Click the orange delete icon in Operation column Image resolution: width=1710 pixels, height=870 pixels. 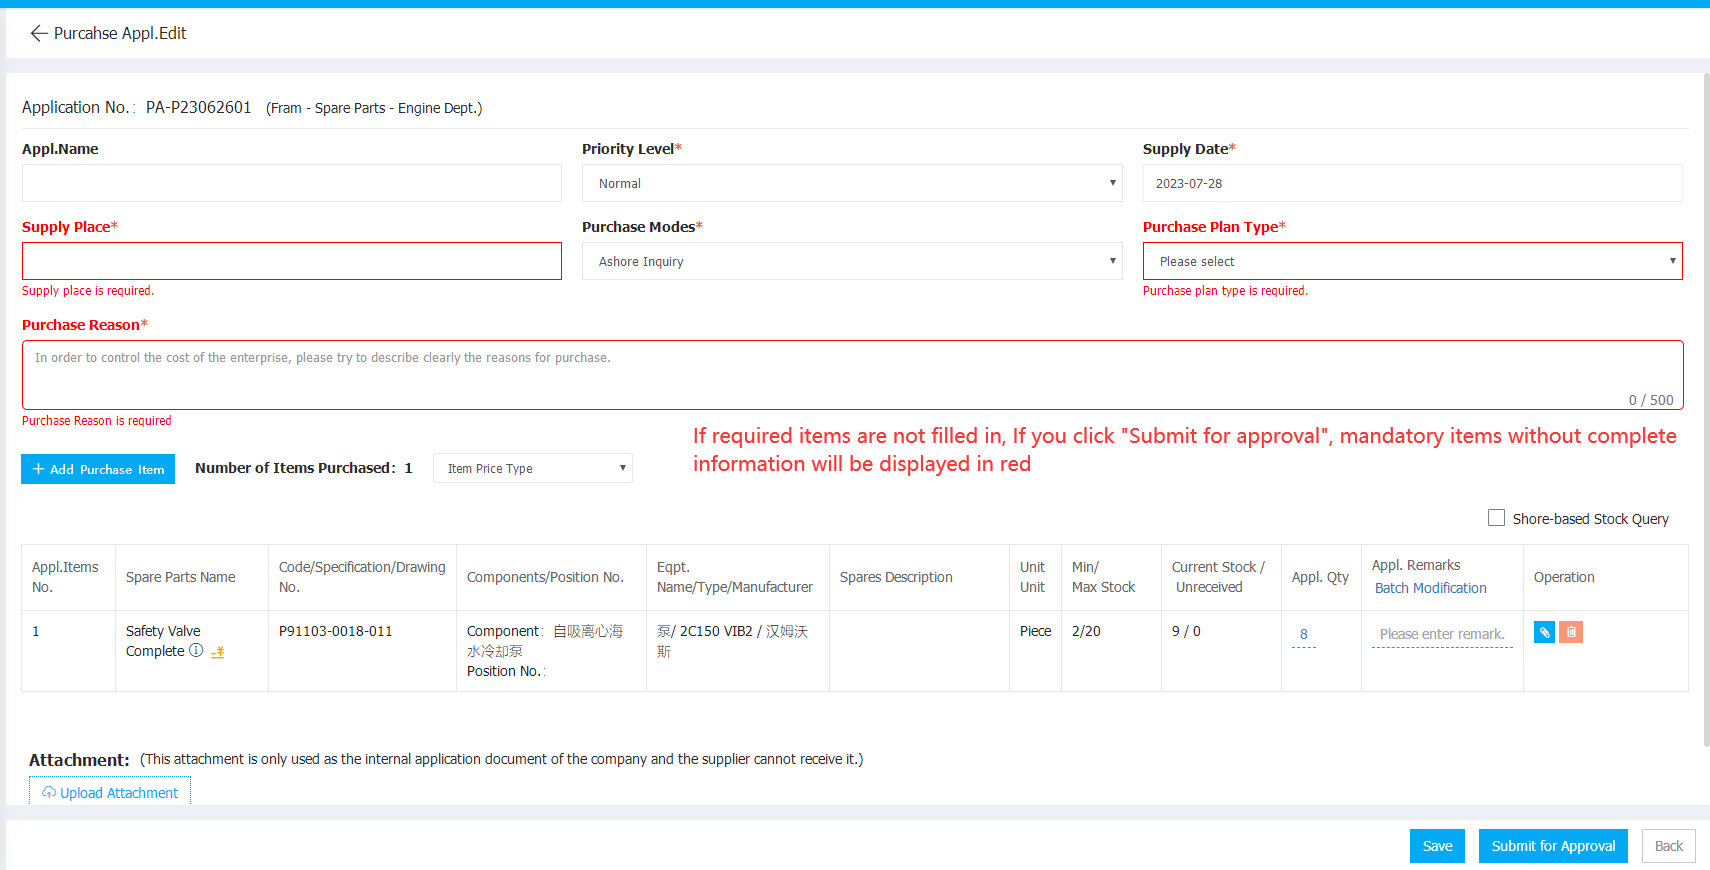[1571, 632]
